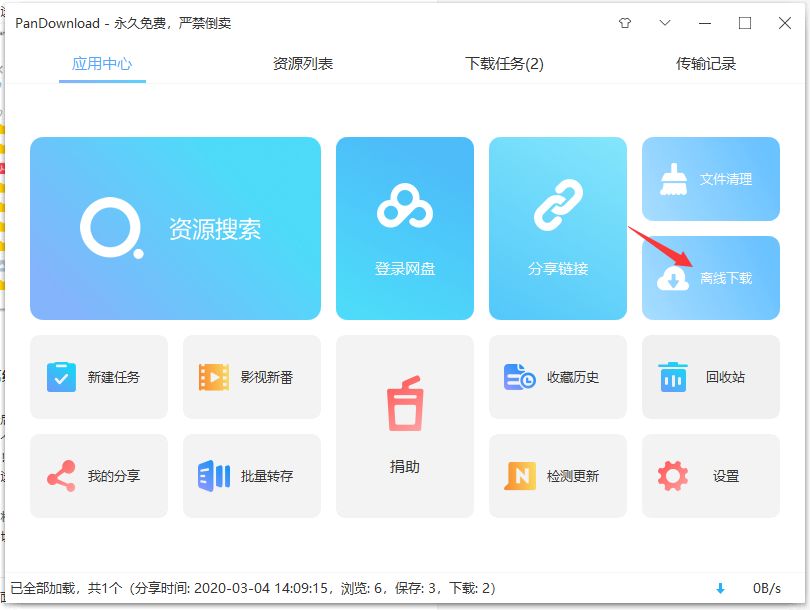The width and height of the screenshot is (810, 610).
Task: Open 我的分享 my shares label
Action: (114, 476)
